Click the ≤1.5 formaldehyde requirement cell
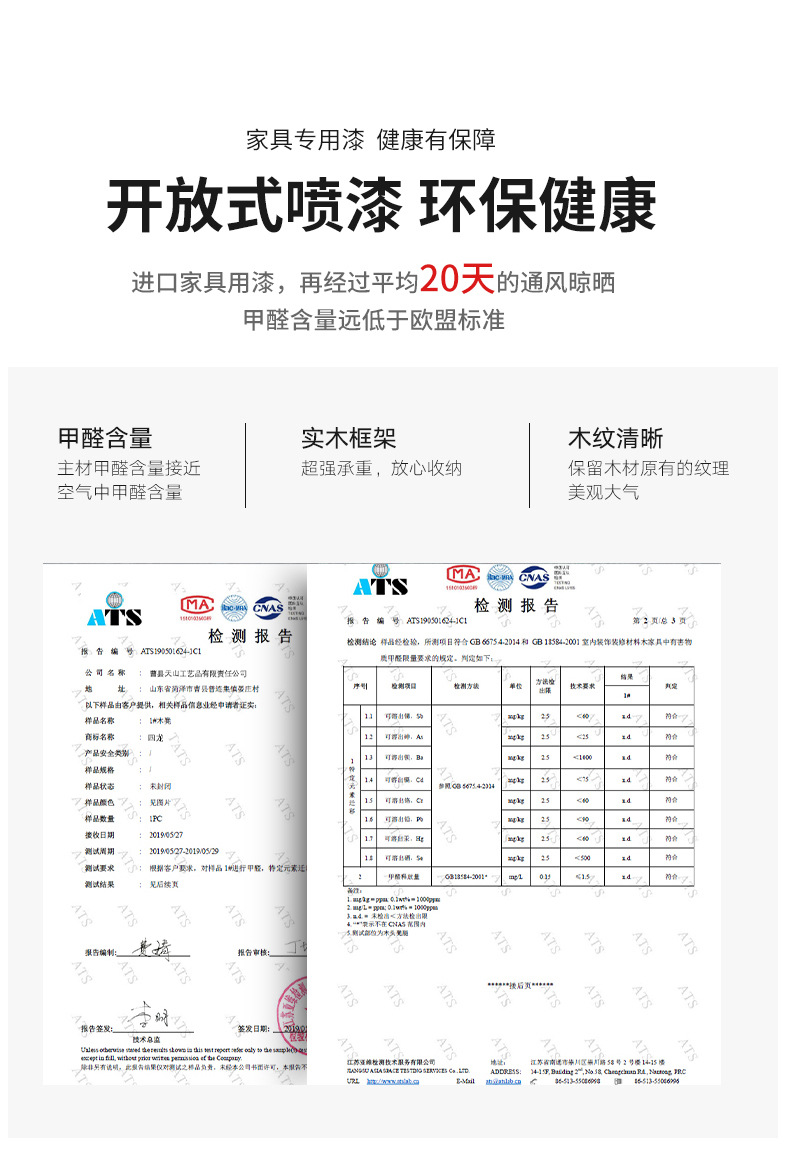The height and width of the screenshot is (1172, 790). pos(582,877)
